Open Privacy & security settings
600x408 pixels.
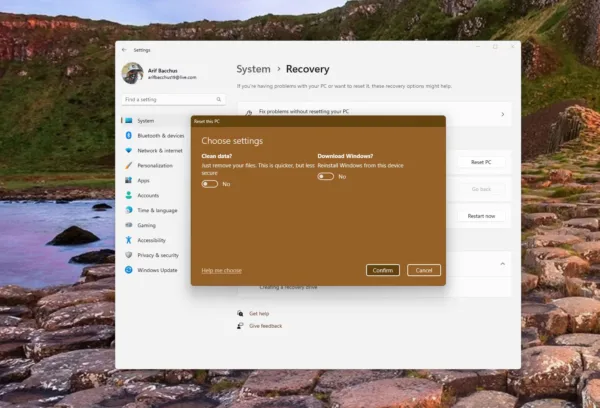tap(158, 255)
